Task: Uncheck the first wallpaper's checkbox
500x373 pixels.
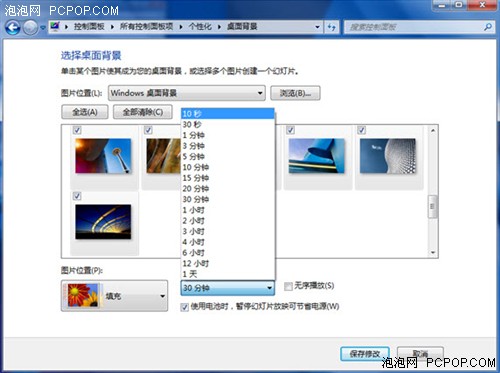Action: pyautogui.click(x=77, y=130)
